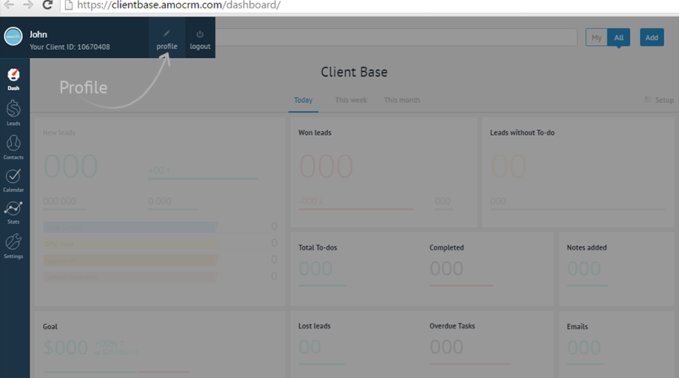The width and height of the screenshot is (679, 378).
Task: Open dashboard Setup link
Action: tap(659, 100)
